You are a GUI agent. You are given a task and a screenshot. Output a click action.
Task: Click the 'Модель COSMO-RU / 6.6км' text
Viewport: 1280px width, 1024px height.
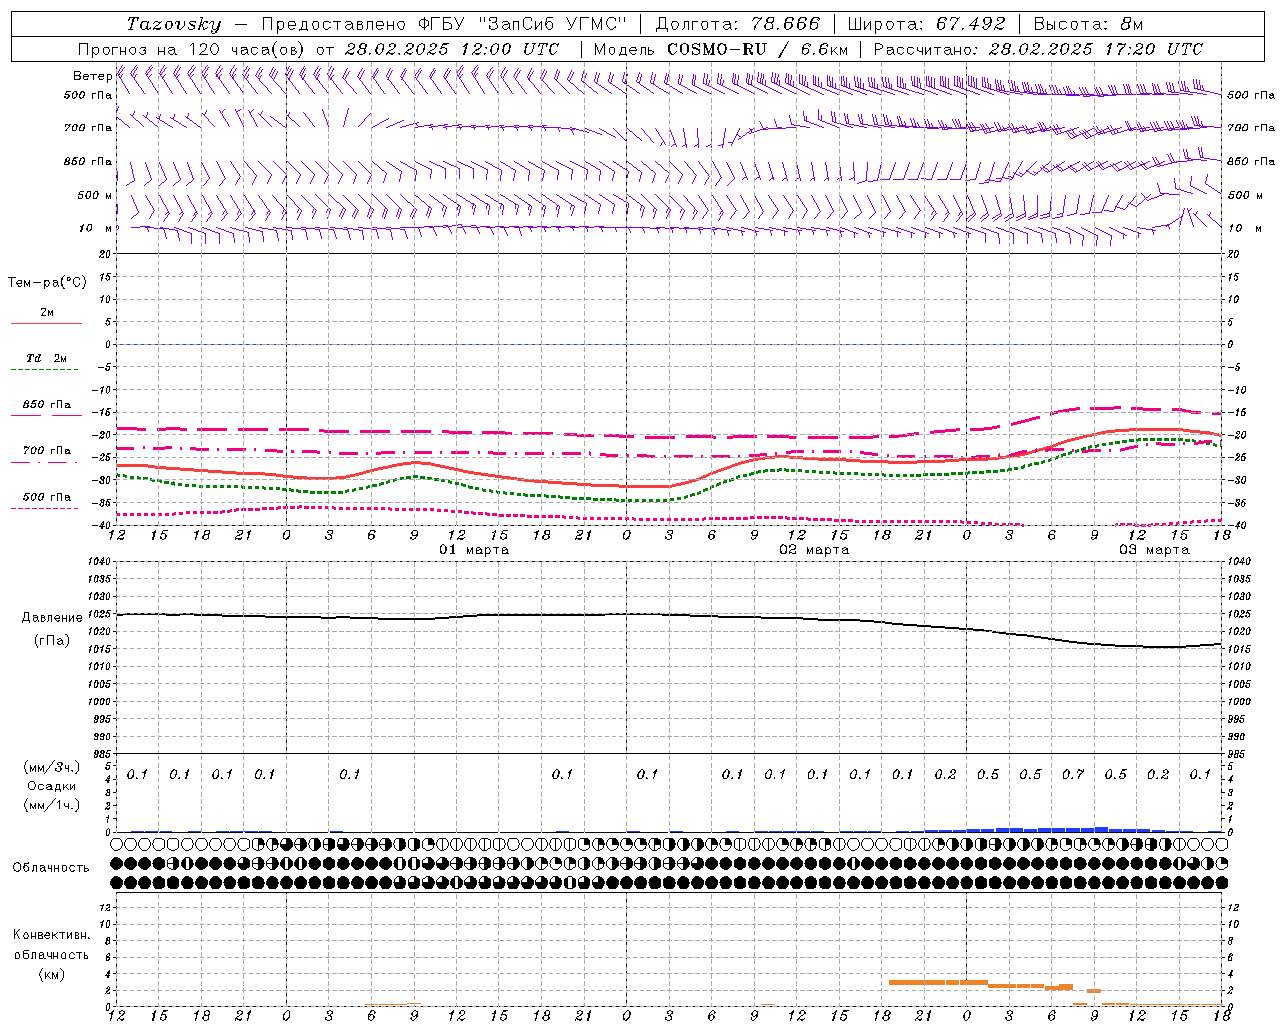[x=721, y=49]
